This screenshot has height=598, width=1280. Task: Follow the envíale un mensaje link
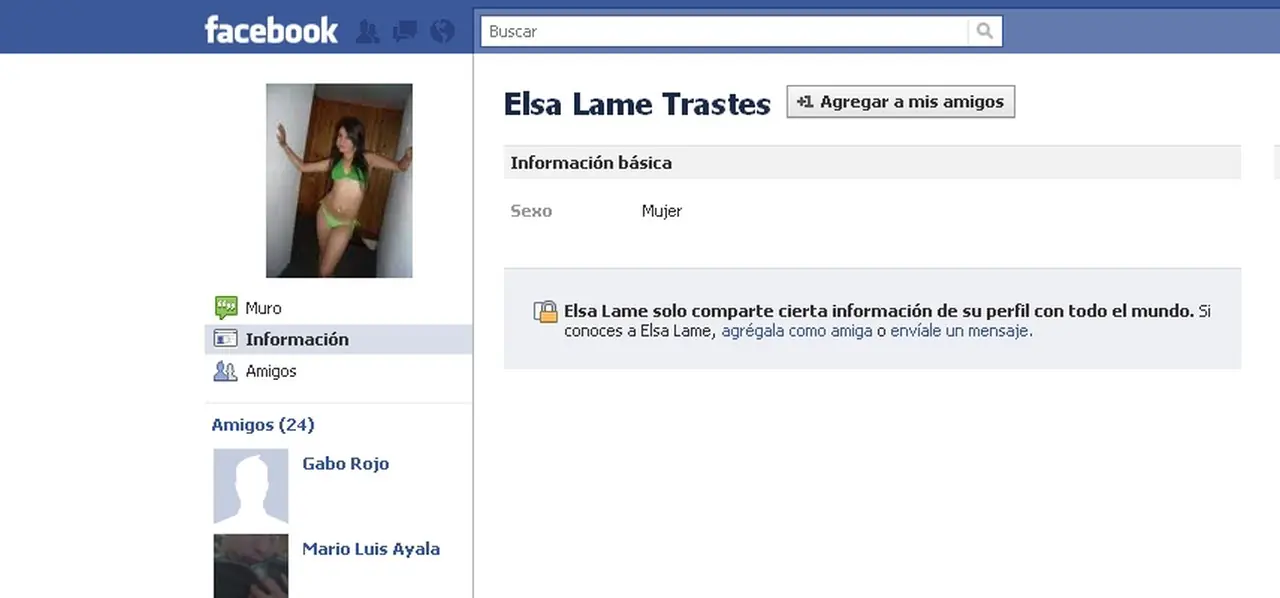(959, 330)
